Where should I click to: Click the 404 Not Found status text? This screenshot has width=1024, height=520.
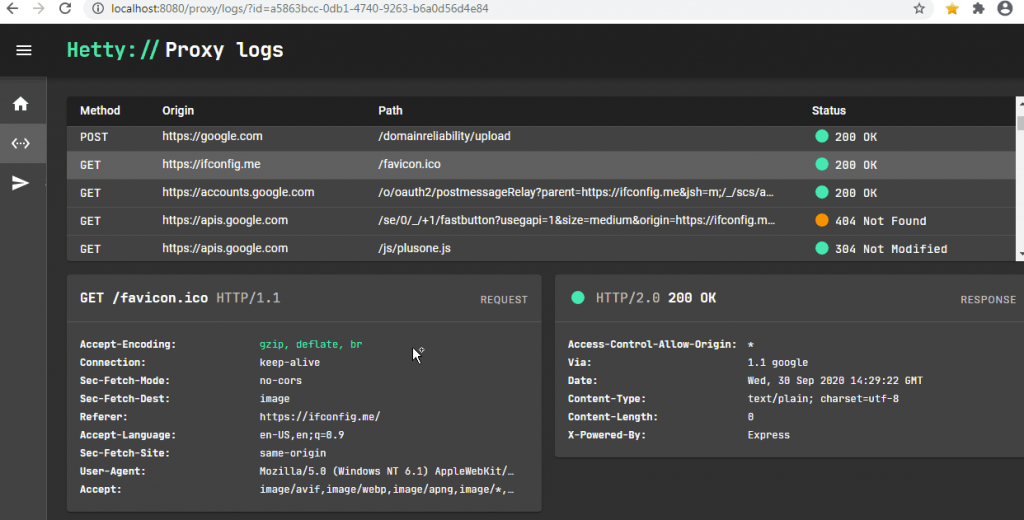(x=880, y=221)
